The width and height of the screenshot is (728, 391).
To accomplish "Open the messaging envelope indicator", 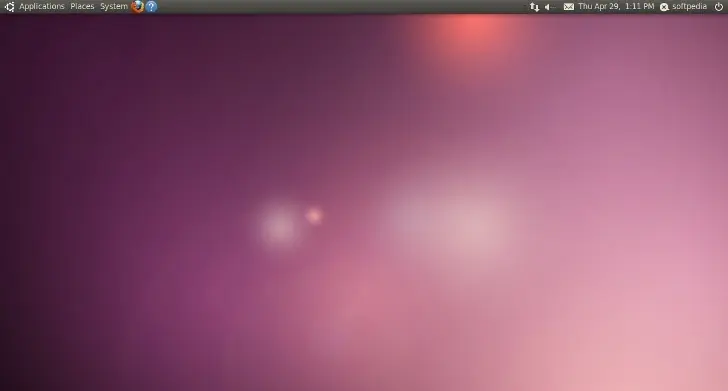I will 569,7.
